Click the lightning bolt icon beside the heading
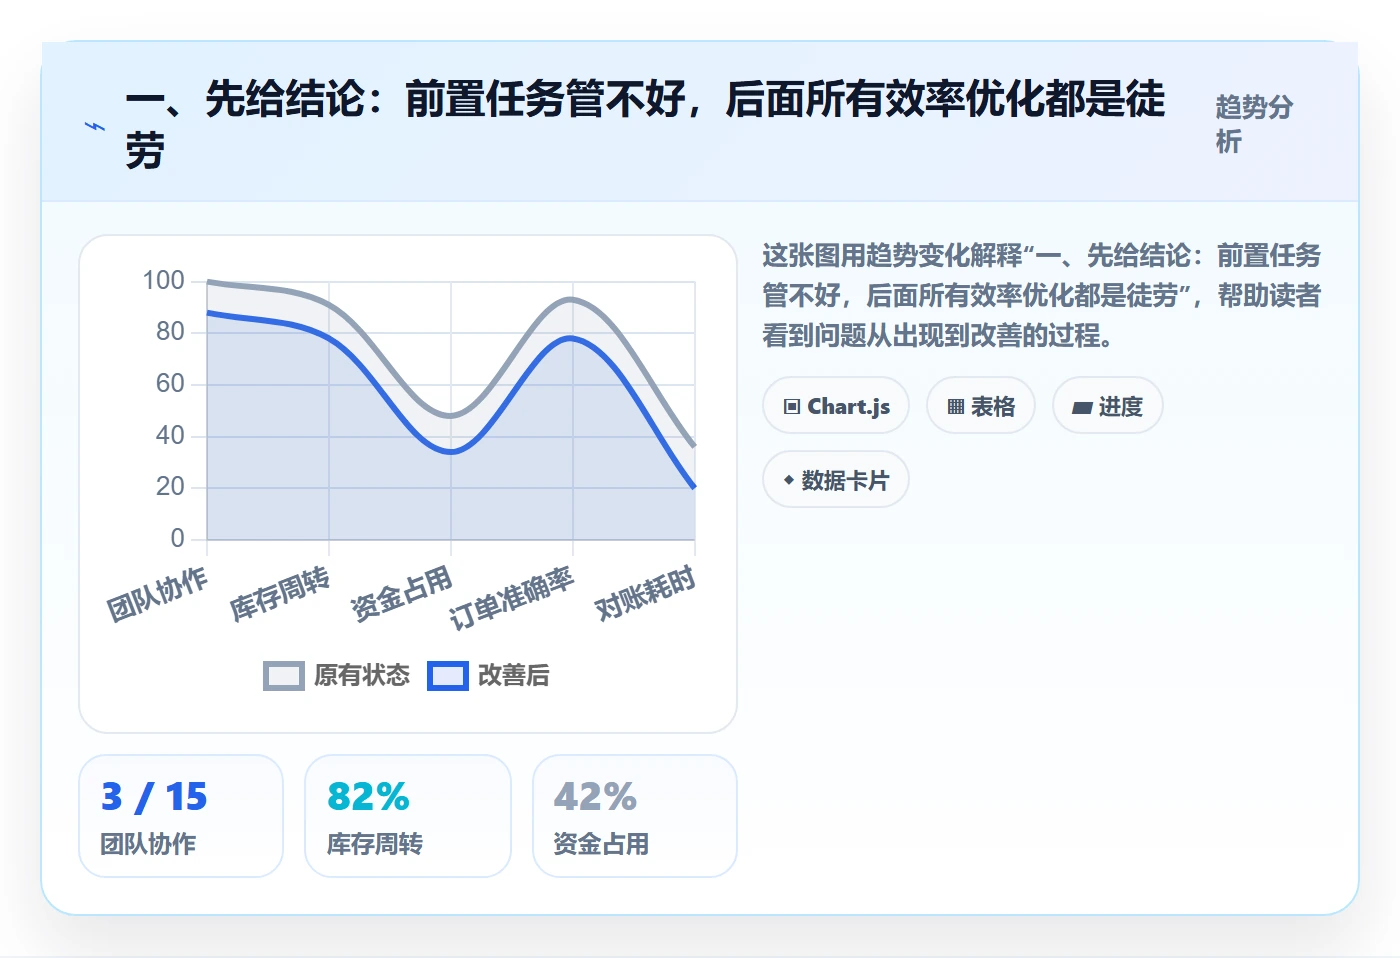This screenshot has height=958, width=1400. point(95,126)
